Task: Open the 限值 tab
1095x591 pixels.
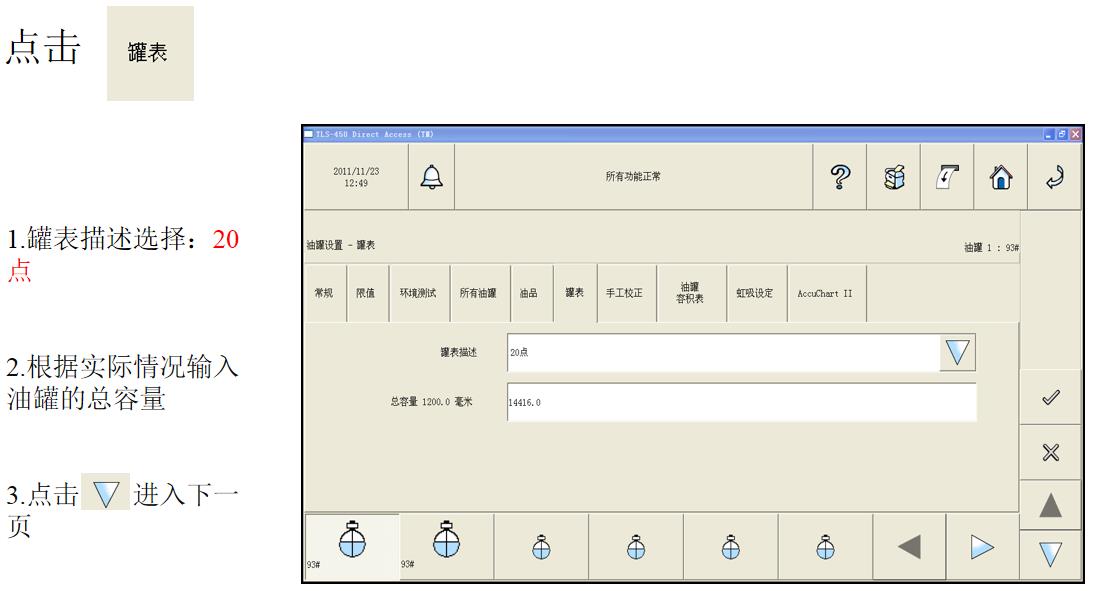Action: tap(366, 293)
